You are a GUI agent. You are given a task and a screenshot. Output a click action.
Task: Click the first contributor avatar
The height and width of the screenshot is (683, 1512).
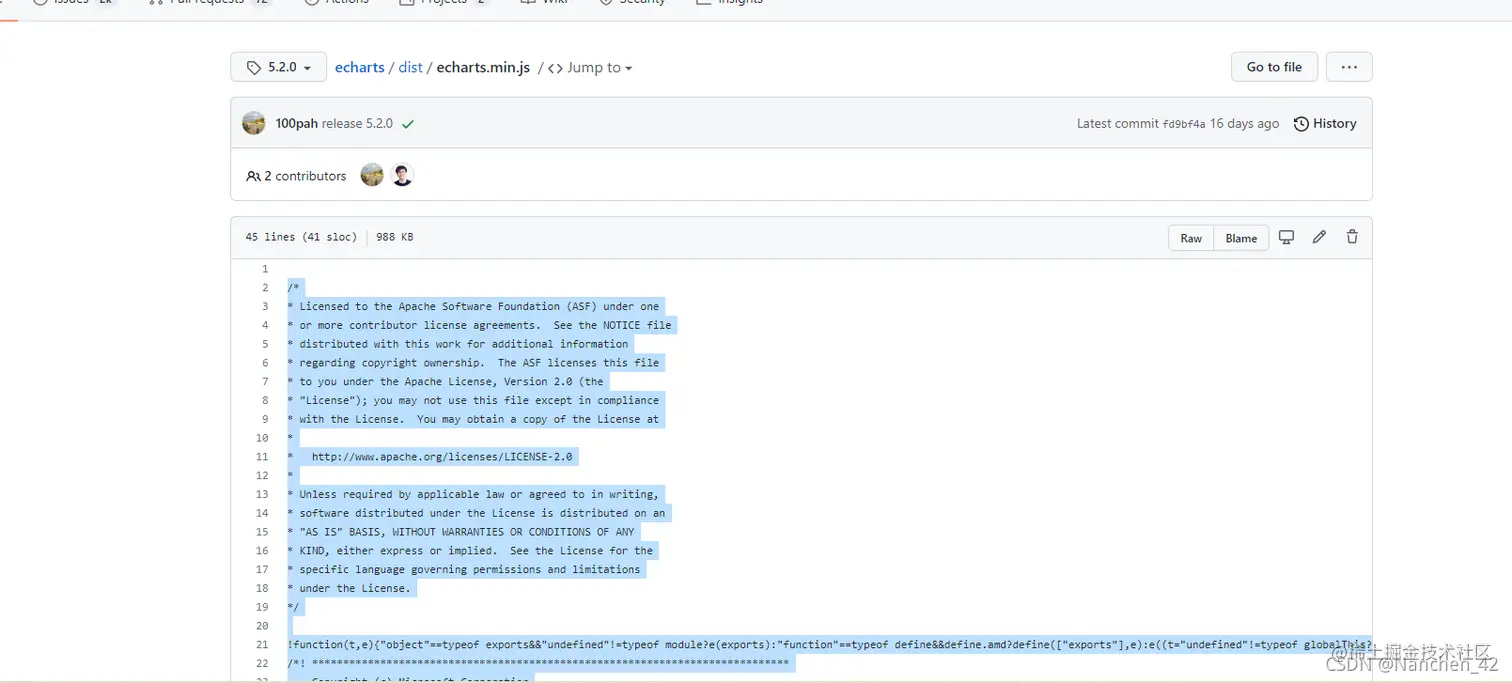click(x=372, y=175)
